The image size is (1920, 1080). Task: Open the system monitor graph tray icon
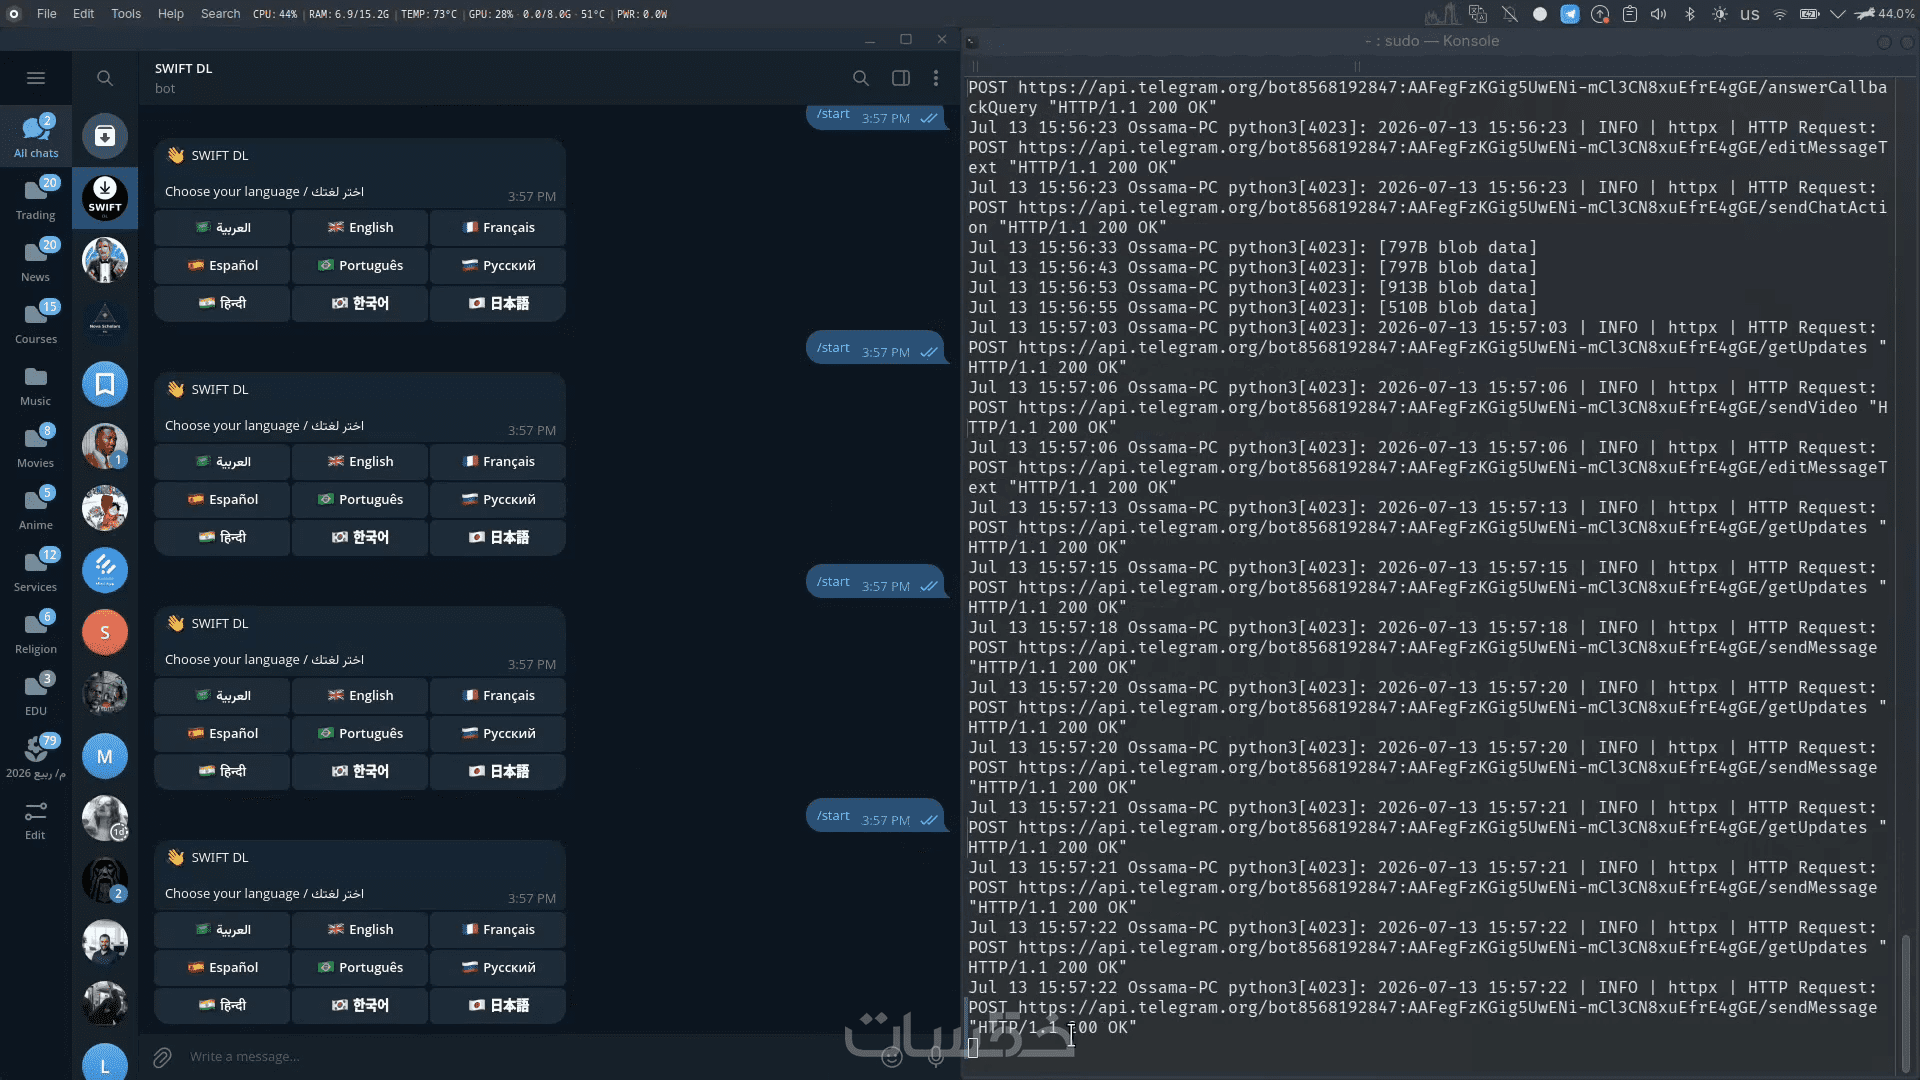pyautogui.click(x=1442, y=14)
